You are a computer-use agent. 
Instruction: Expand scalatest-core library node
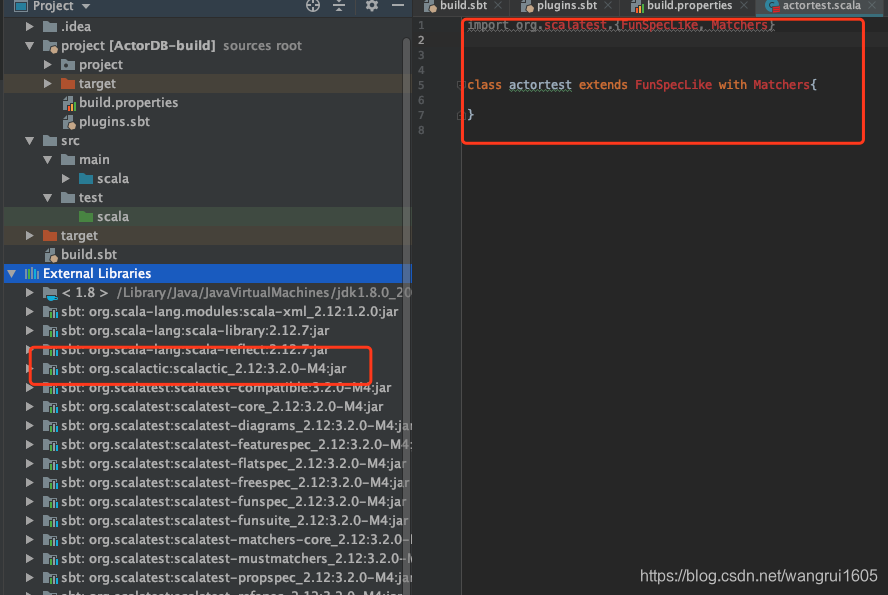29,406
